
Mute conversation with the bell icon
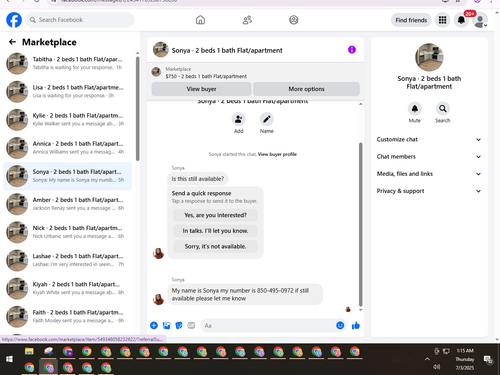[415, 109]
